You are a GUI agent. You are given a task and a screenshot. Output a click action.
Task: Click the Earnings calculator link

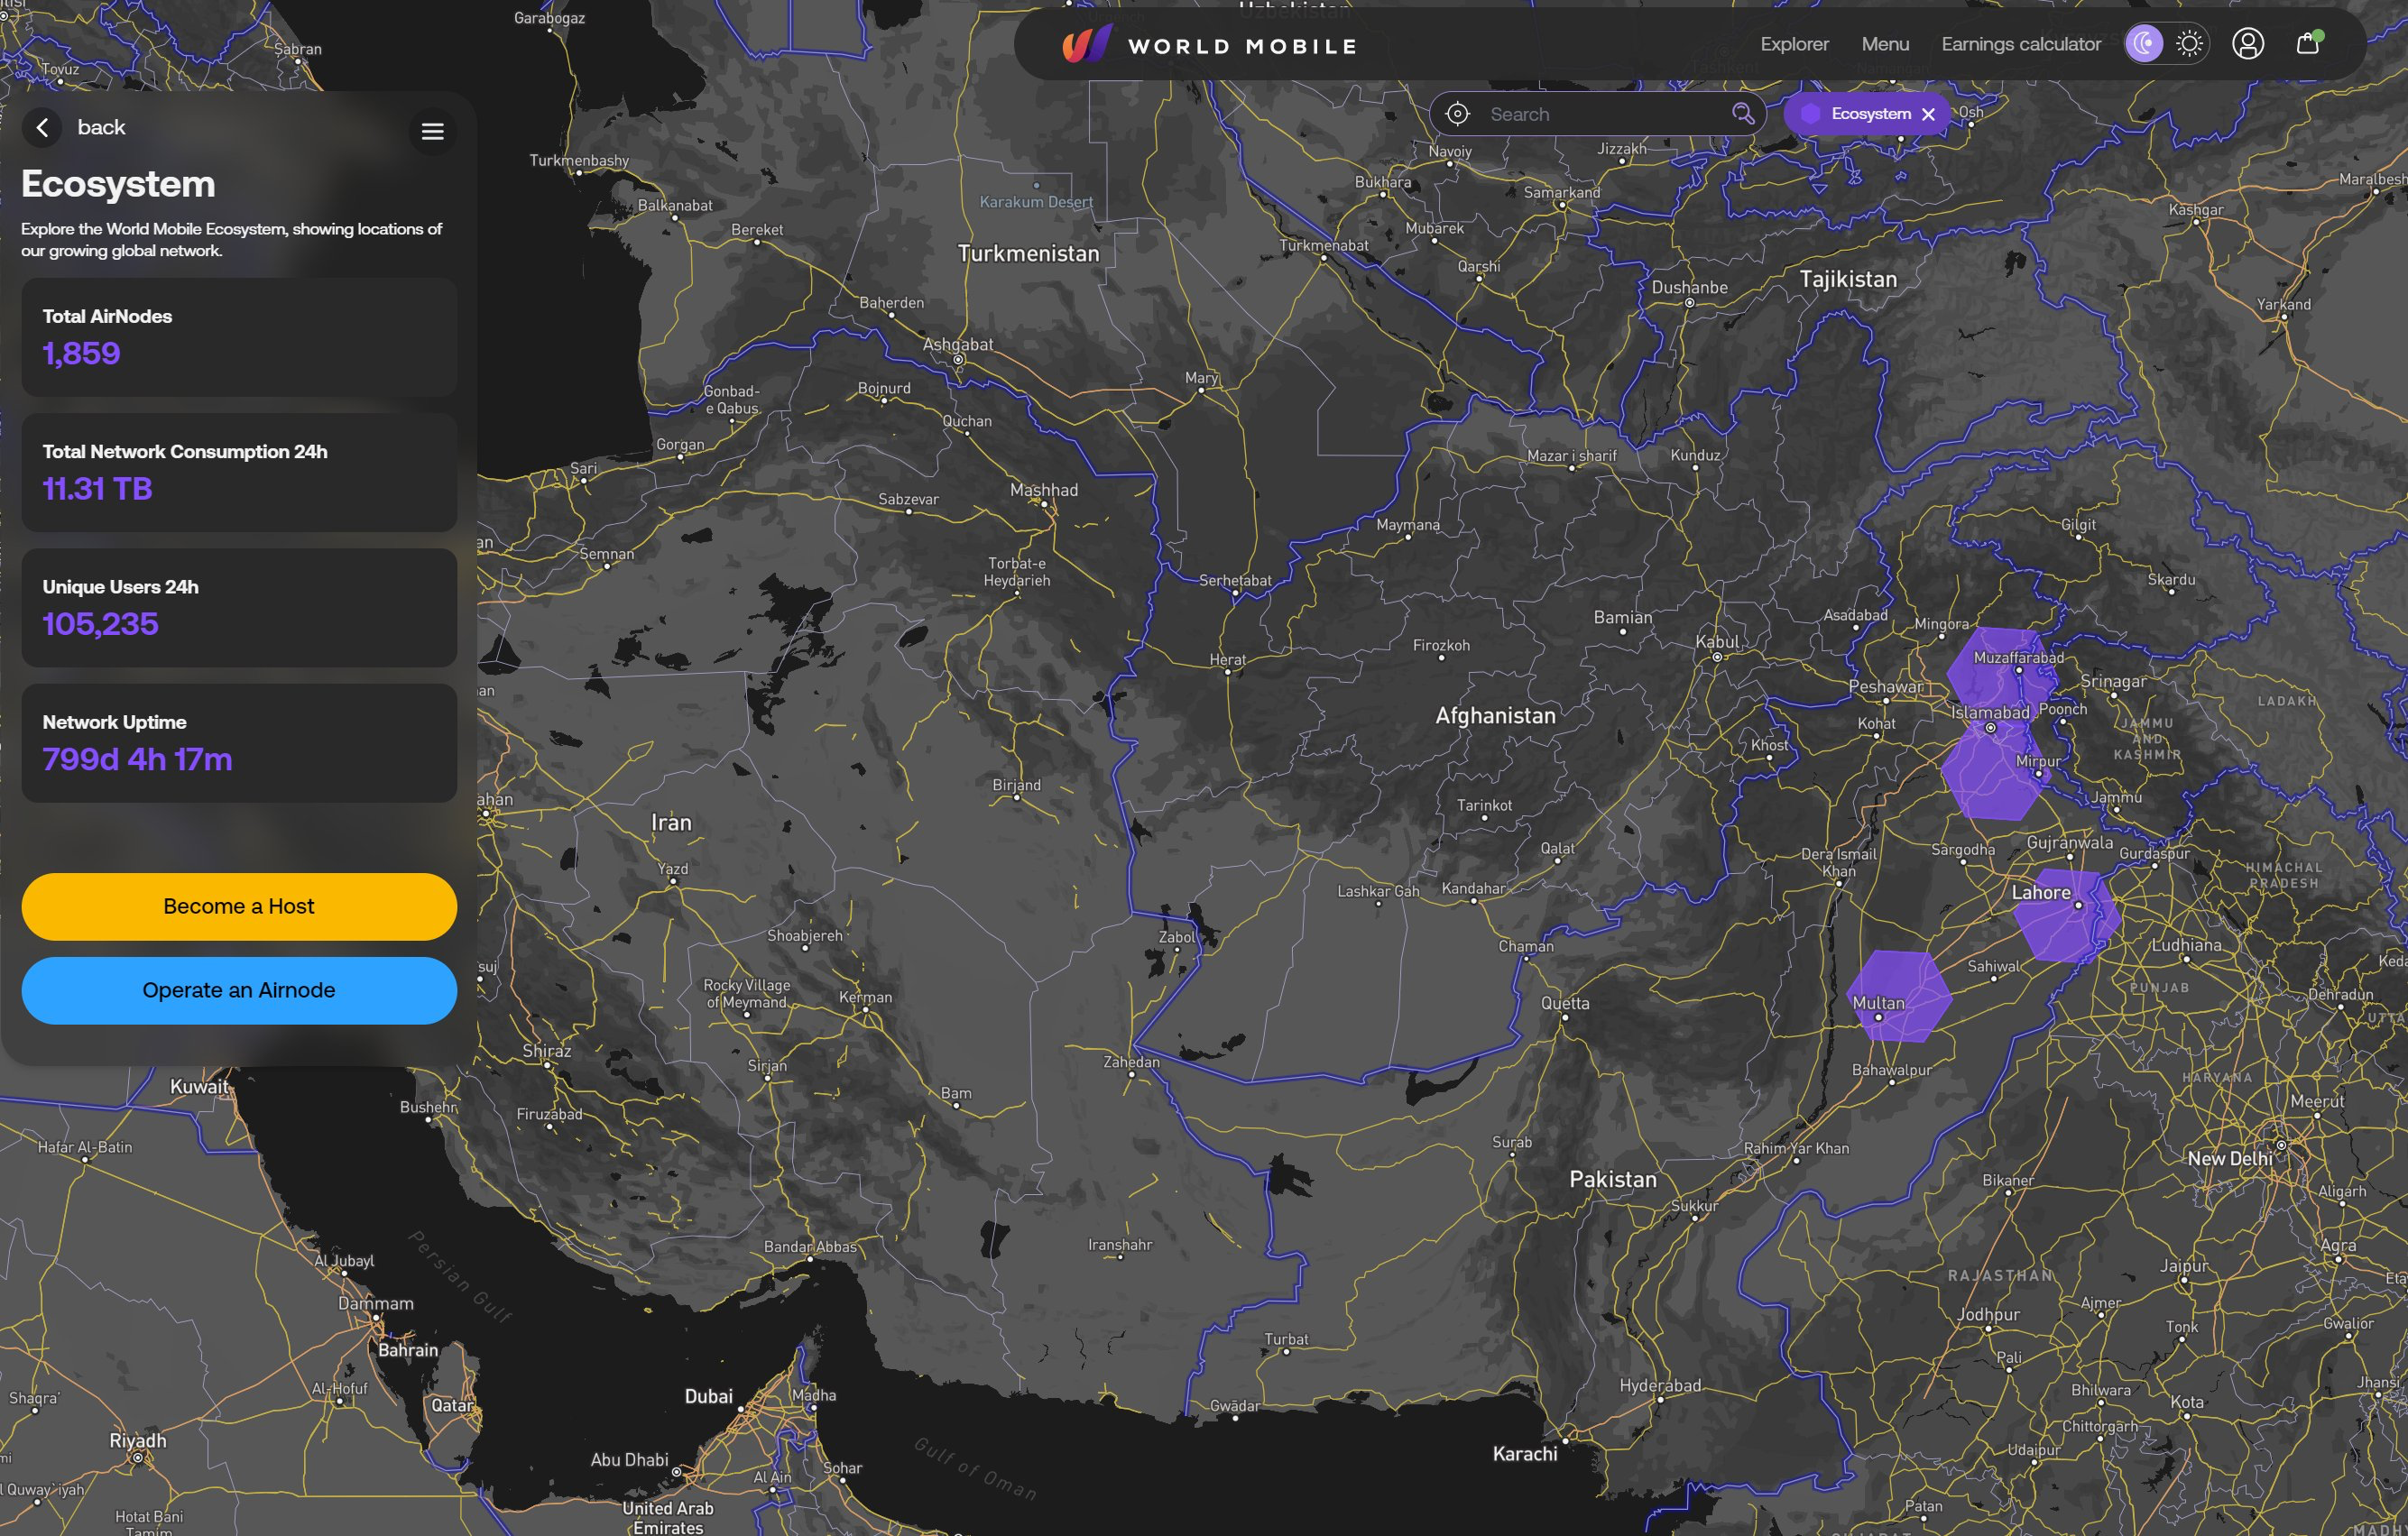(x=2022, y=44)
